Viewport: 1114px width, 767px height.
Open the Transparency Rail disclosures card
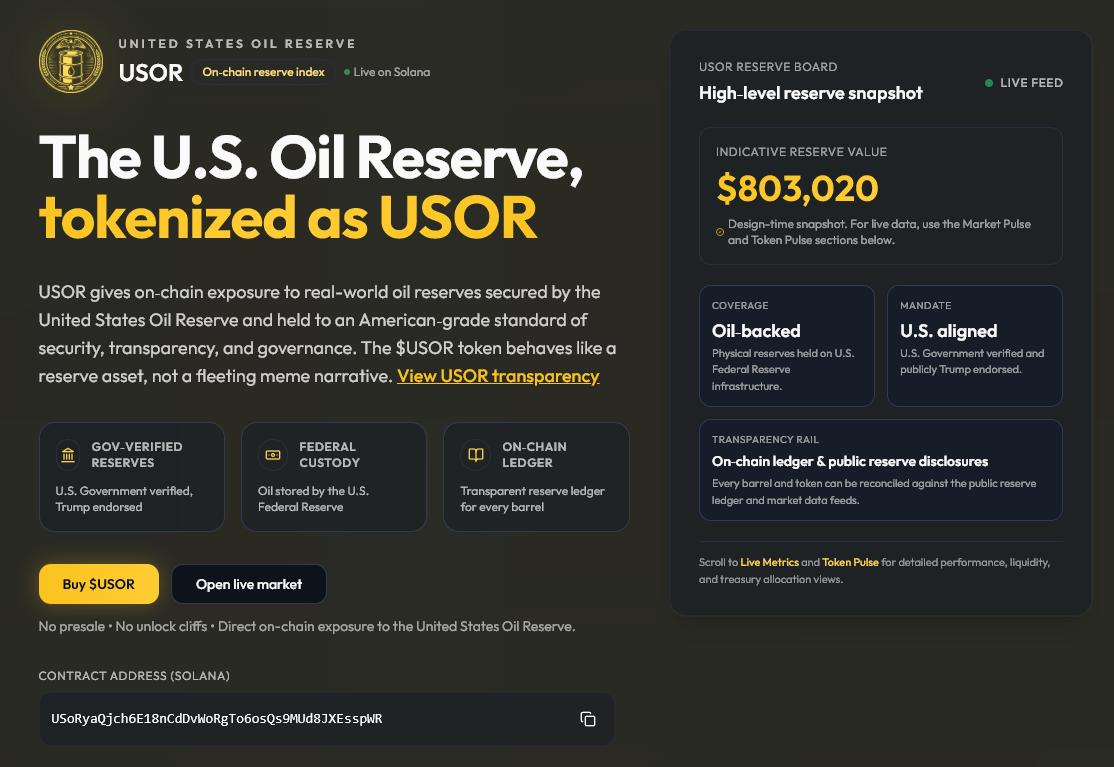click(881, 470)
